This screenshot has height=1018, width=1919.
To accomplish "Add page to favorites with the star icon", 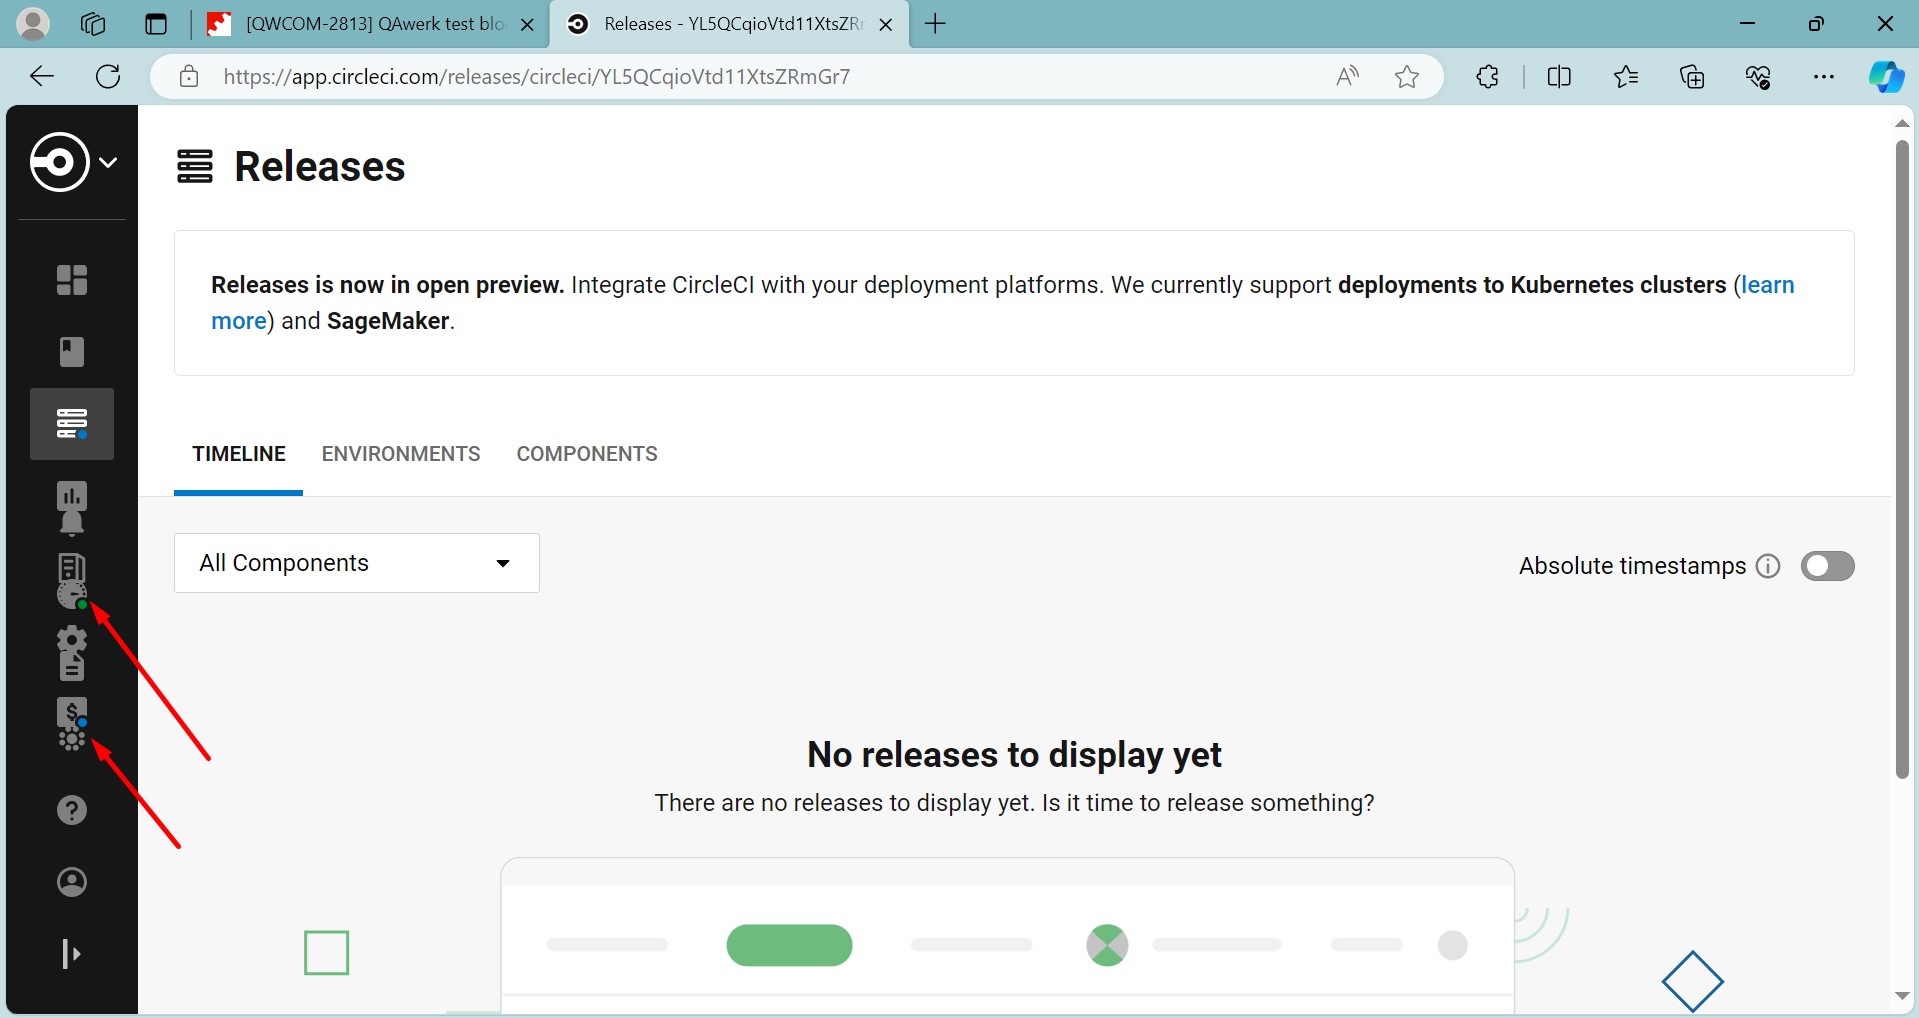I will coord(1407,76).
